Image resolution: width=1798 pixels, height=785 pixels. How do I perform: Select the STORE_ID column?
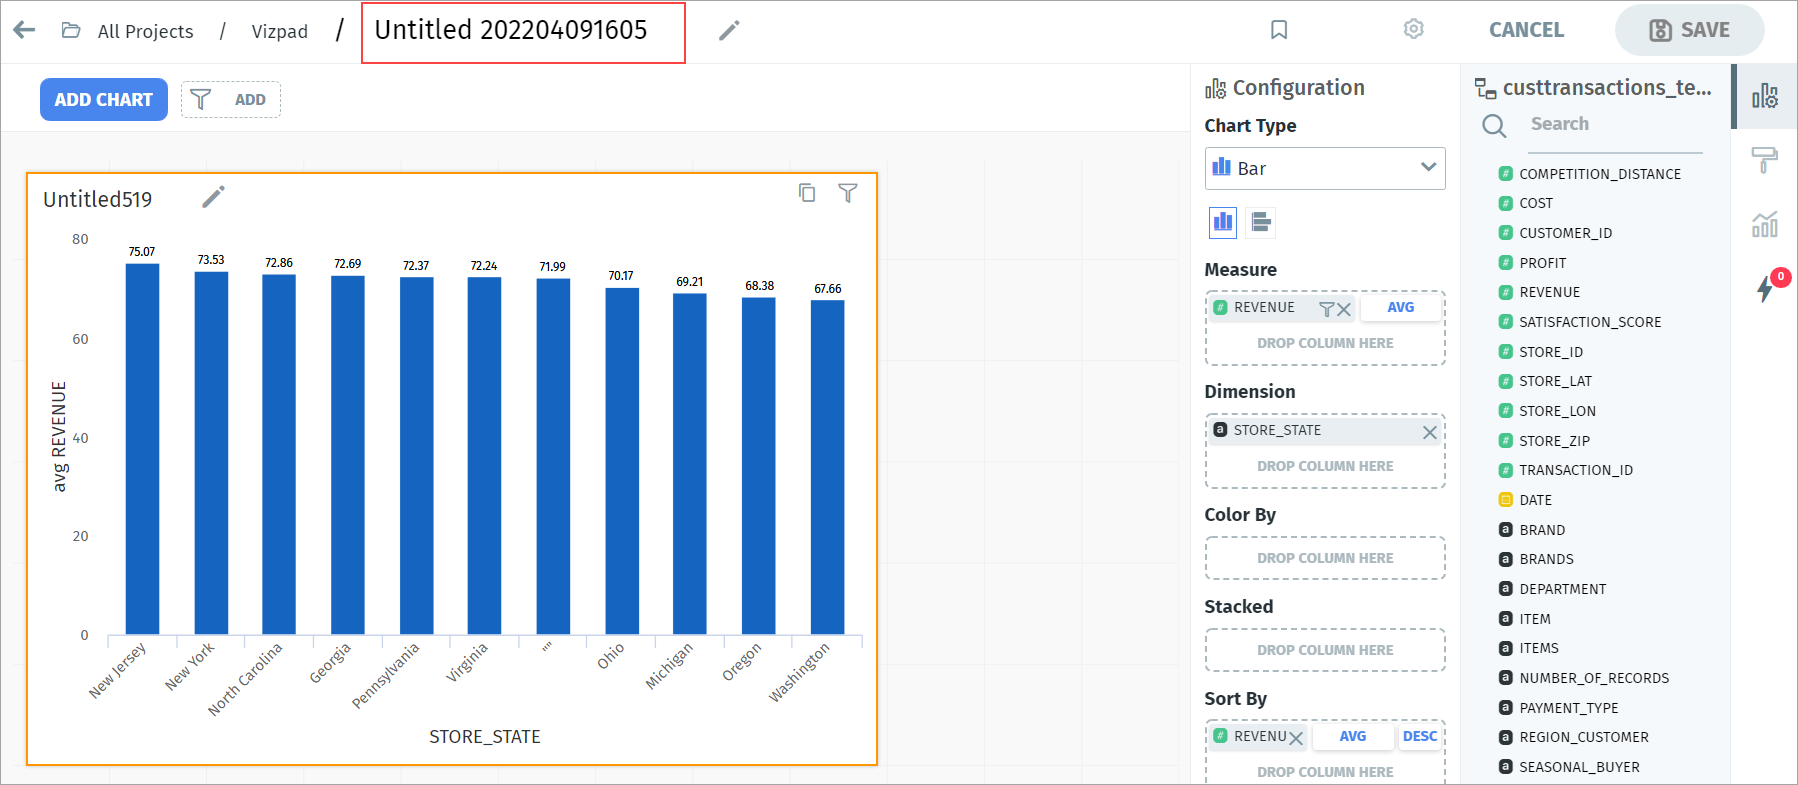pos(1550,352)
